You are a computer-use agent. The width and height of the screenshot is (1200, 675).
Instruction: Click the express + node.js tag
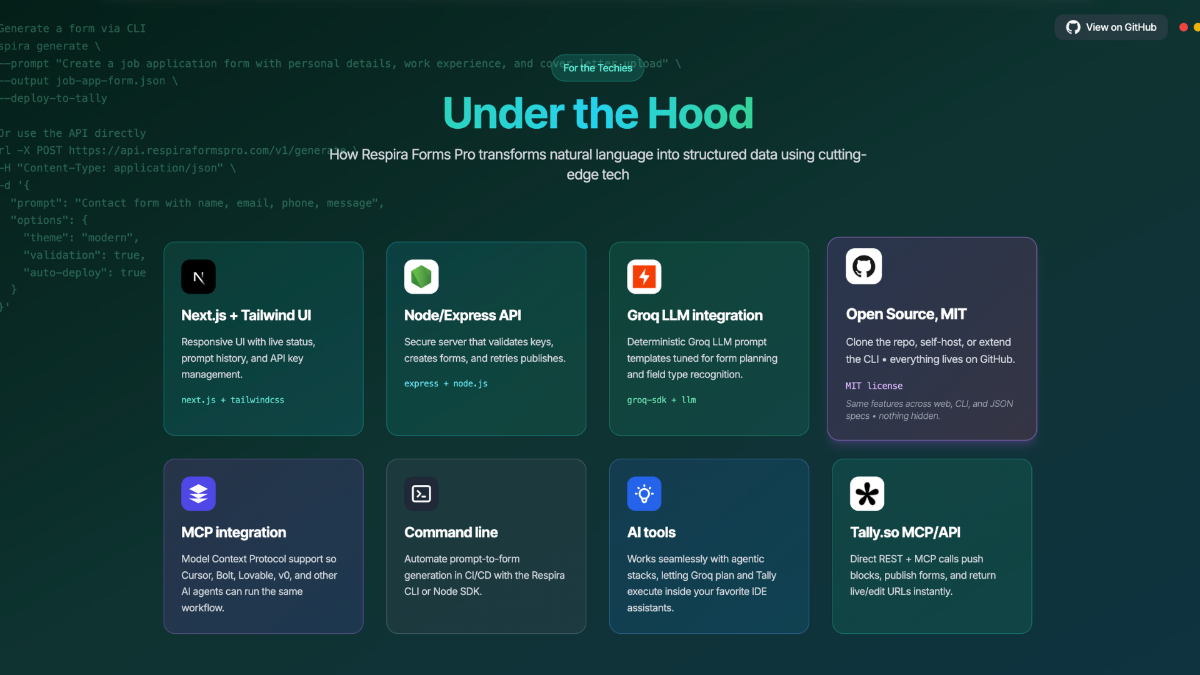click(446, 383)
